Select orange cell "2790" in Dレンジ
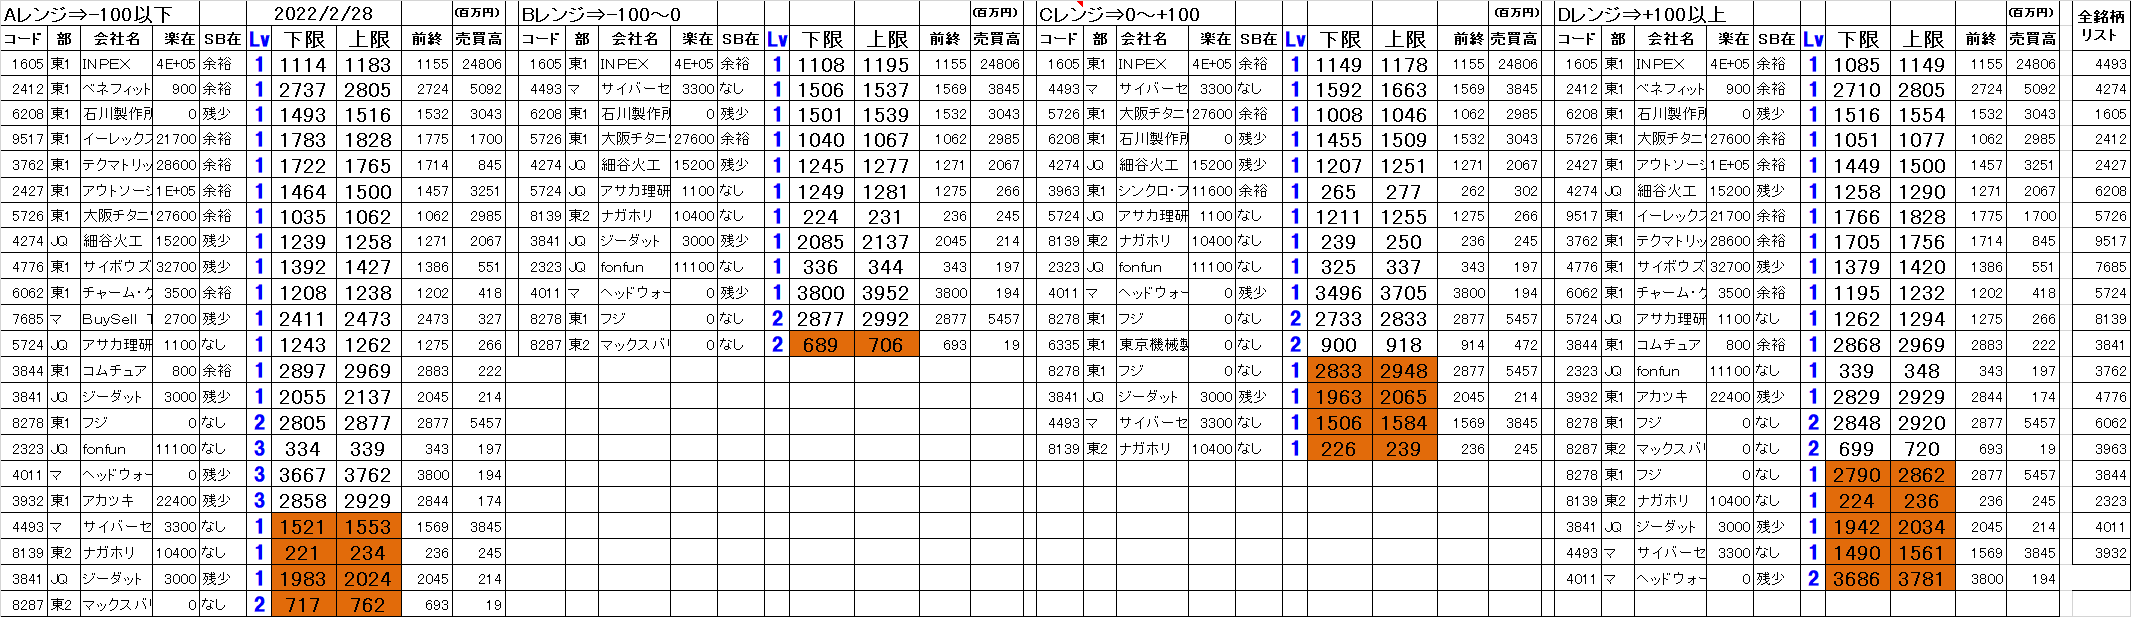This screenshot has height=617, width=2131. tap(1857, 475)
